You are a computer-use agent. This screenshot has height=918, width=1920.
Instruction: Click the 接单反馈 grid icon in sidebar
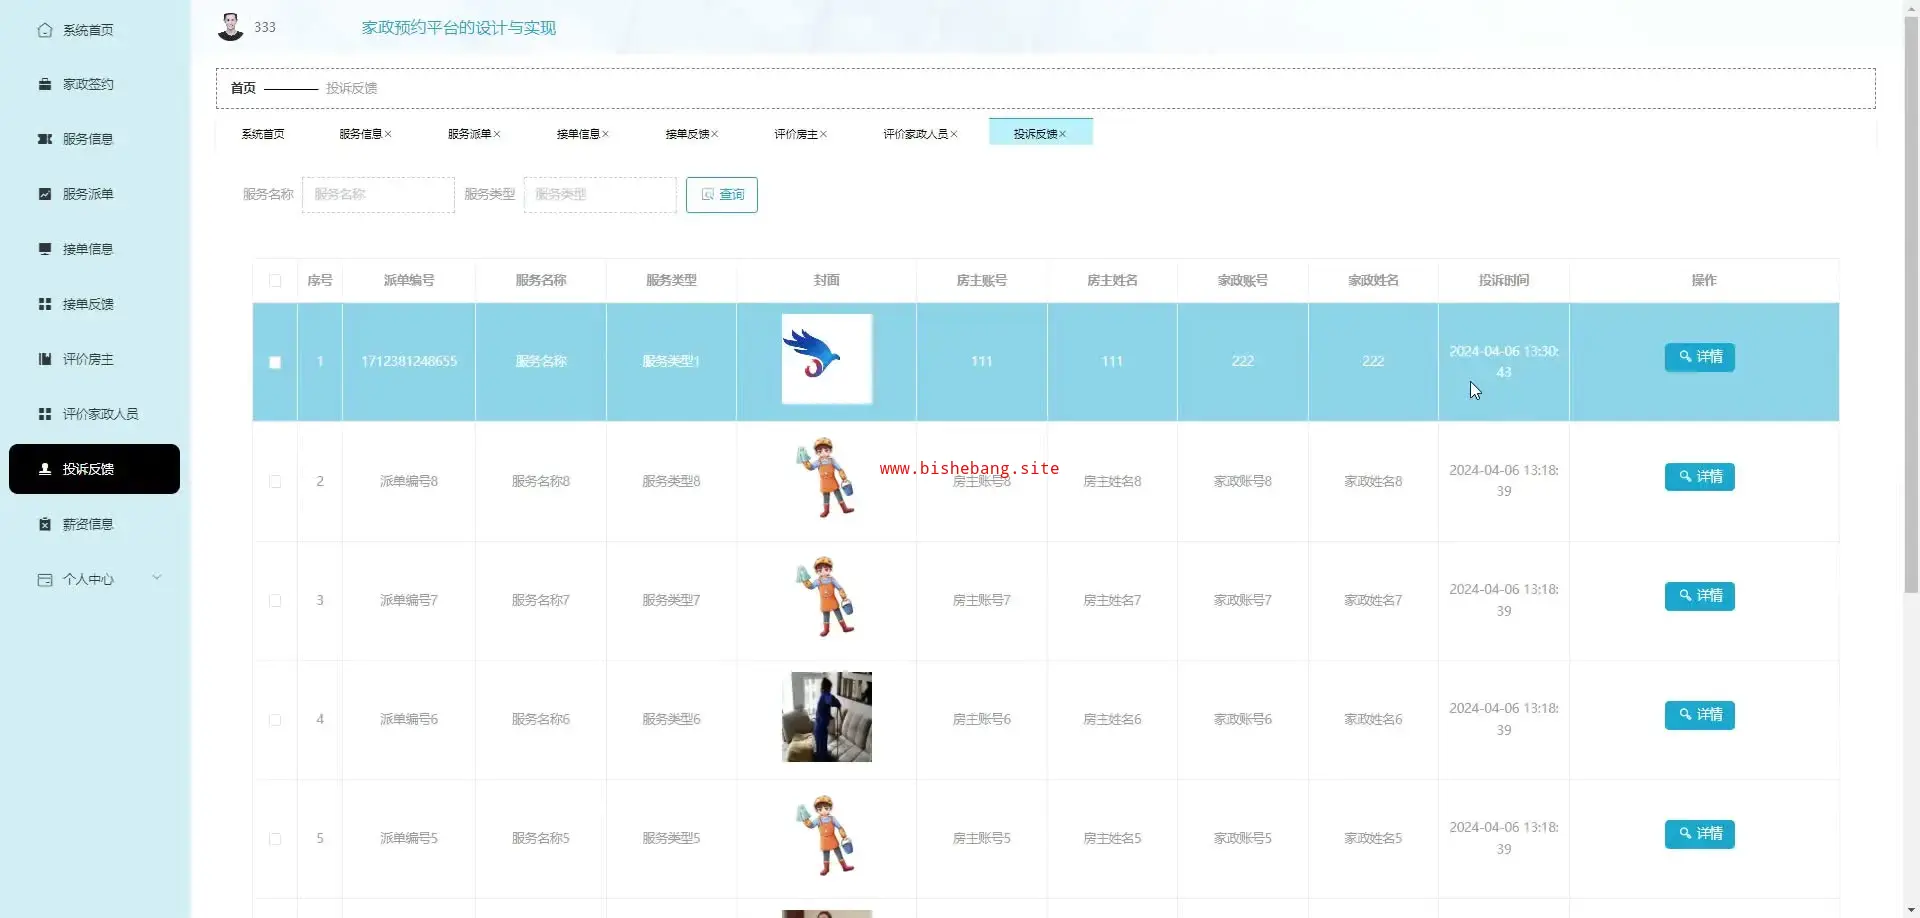tap(45, 304)
